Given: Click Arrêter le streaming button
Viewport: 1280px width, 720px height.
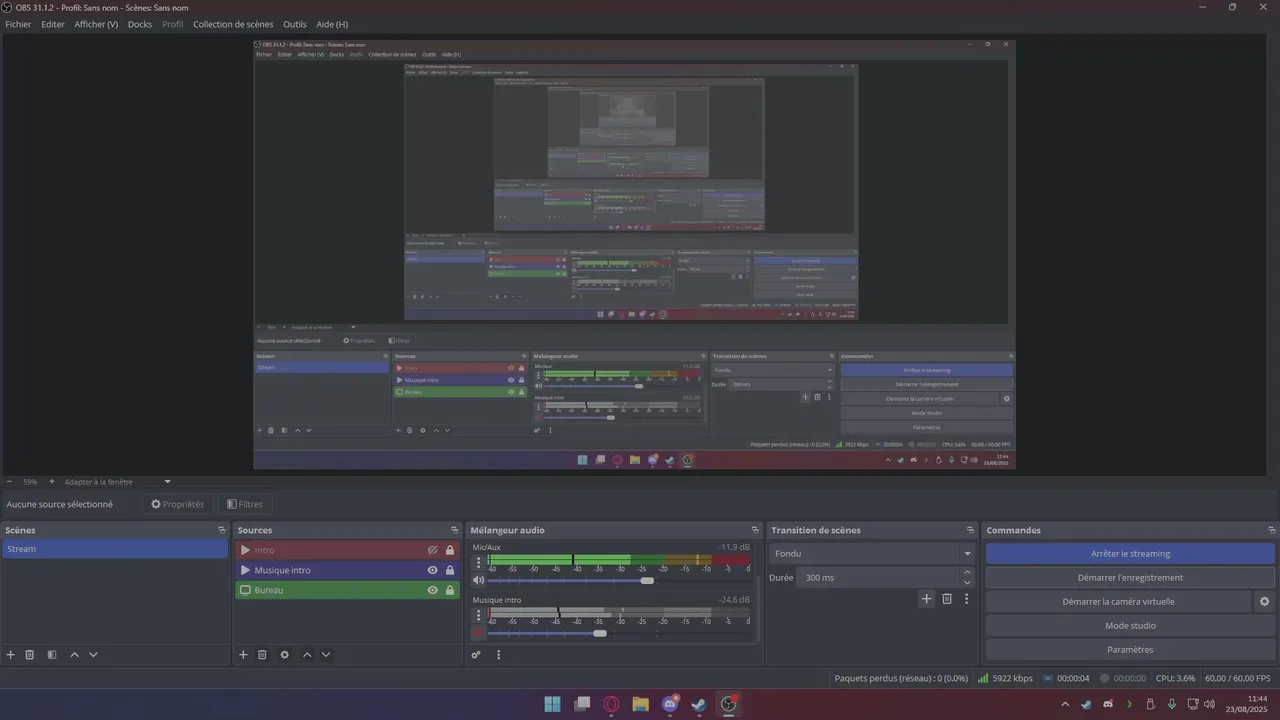Looking at the screenshot, I should 1130,554.
